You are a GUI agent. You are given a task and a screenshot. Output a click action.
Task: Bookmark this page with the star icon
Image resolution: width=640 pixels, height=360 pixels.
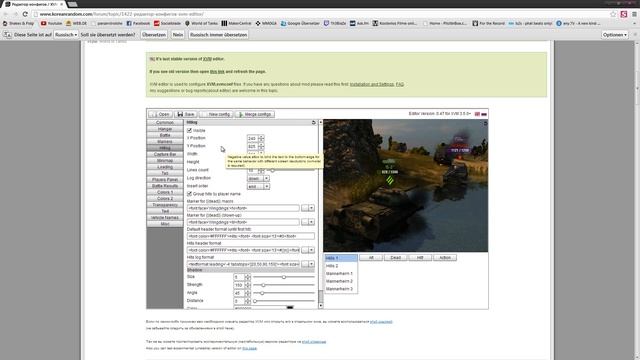[613, 14]
